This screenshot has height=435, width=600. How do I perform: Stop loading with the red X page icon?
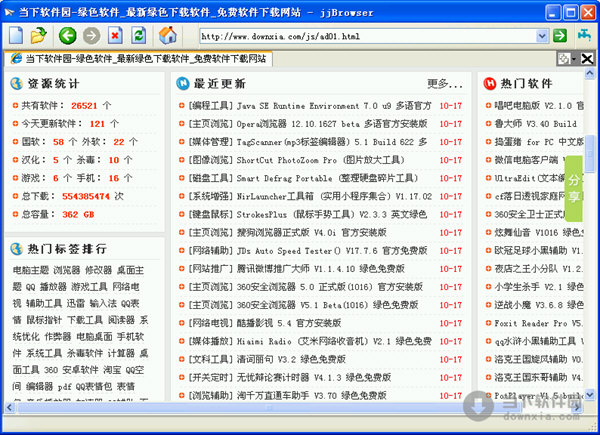click(x=115, y=36)
